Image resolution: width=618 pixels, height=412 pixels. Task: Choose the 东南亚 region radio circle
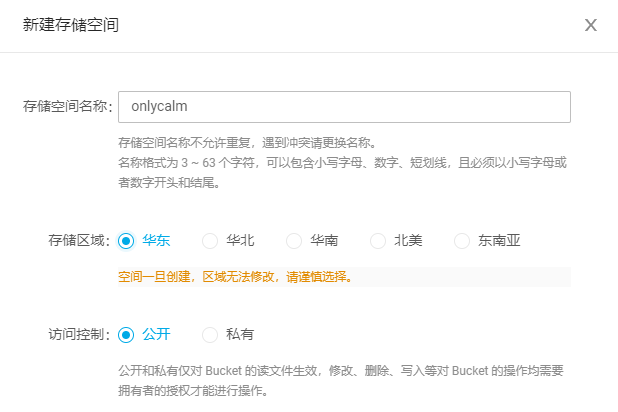click(x=462, y=240)
